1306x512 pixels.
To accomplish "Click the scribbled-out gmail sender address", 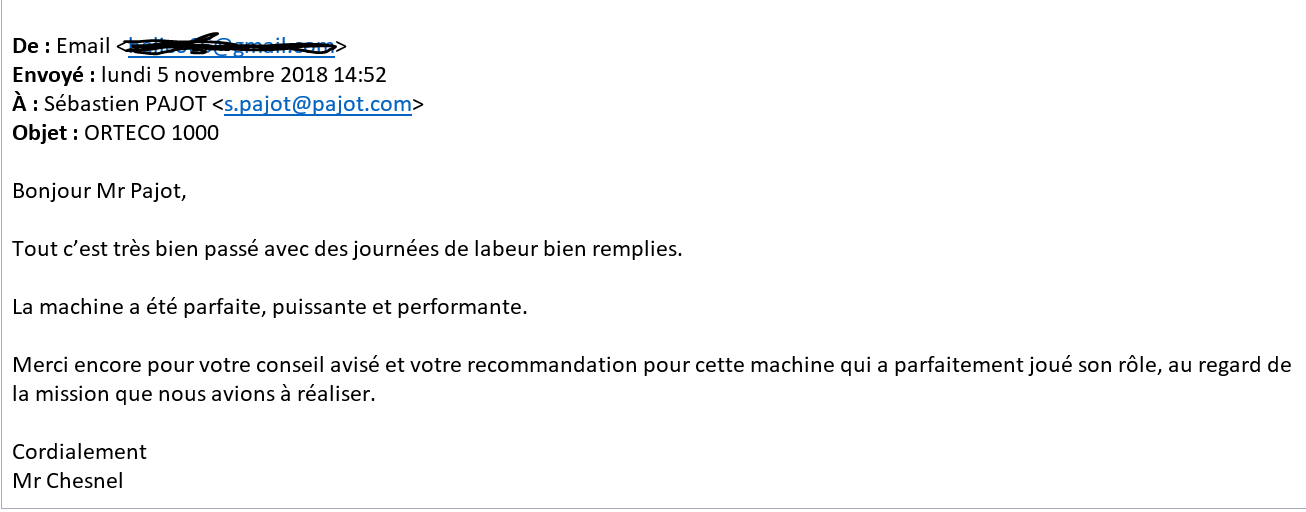I will pos(231,45).
